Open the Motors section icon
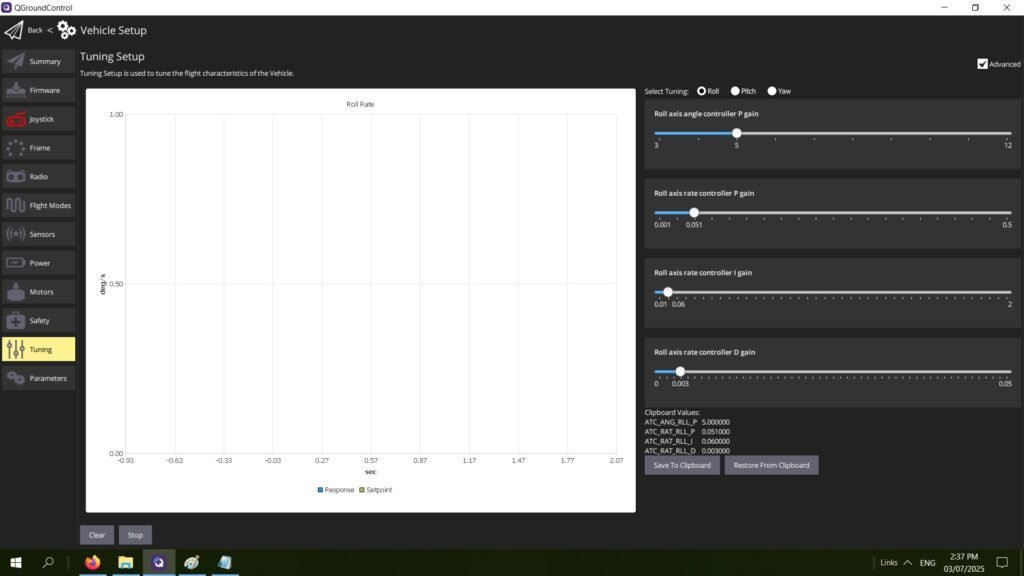Image resolution: width=1024 pixels, height=576 pixels. click(16, 292)
